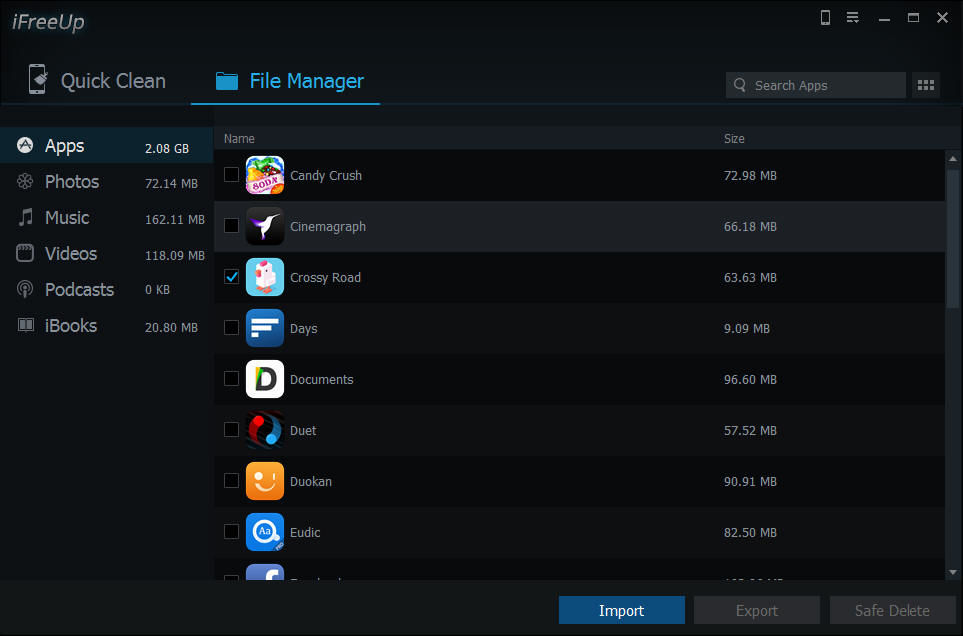The image size is (963, 636).
Task: Select the Documents app icon
Action: pyautogui.click(x=265, y=379)
